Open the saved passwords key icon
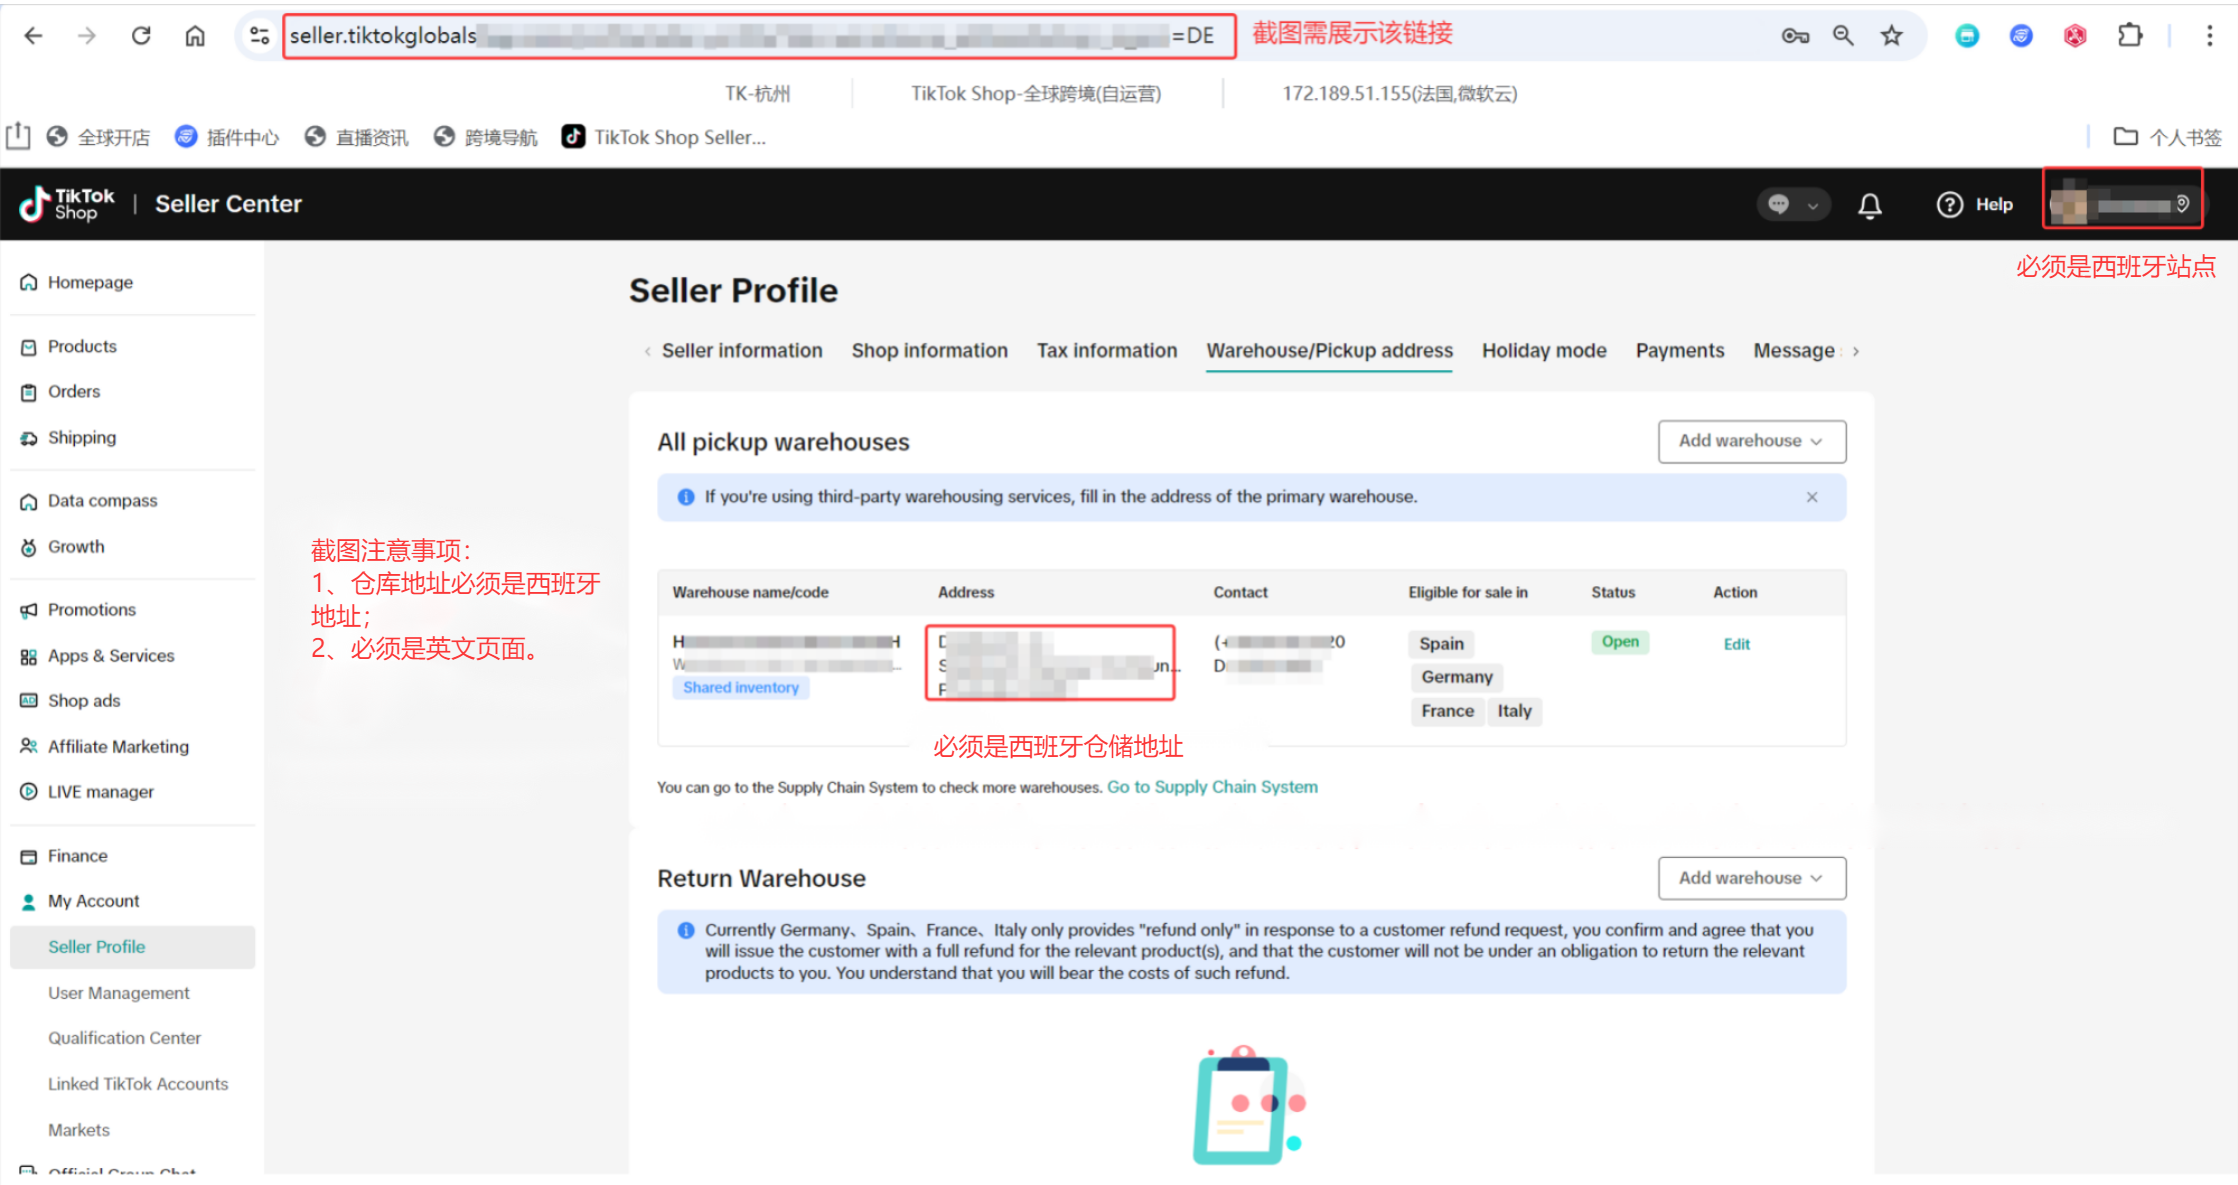Screen dimensions: 2238x1185 tap(1795, 36)
